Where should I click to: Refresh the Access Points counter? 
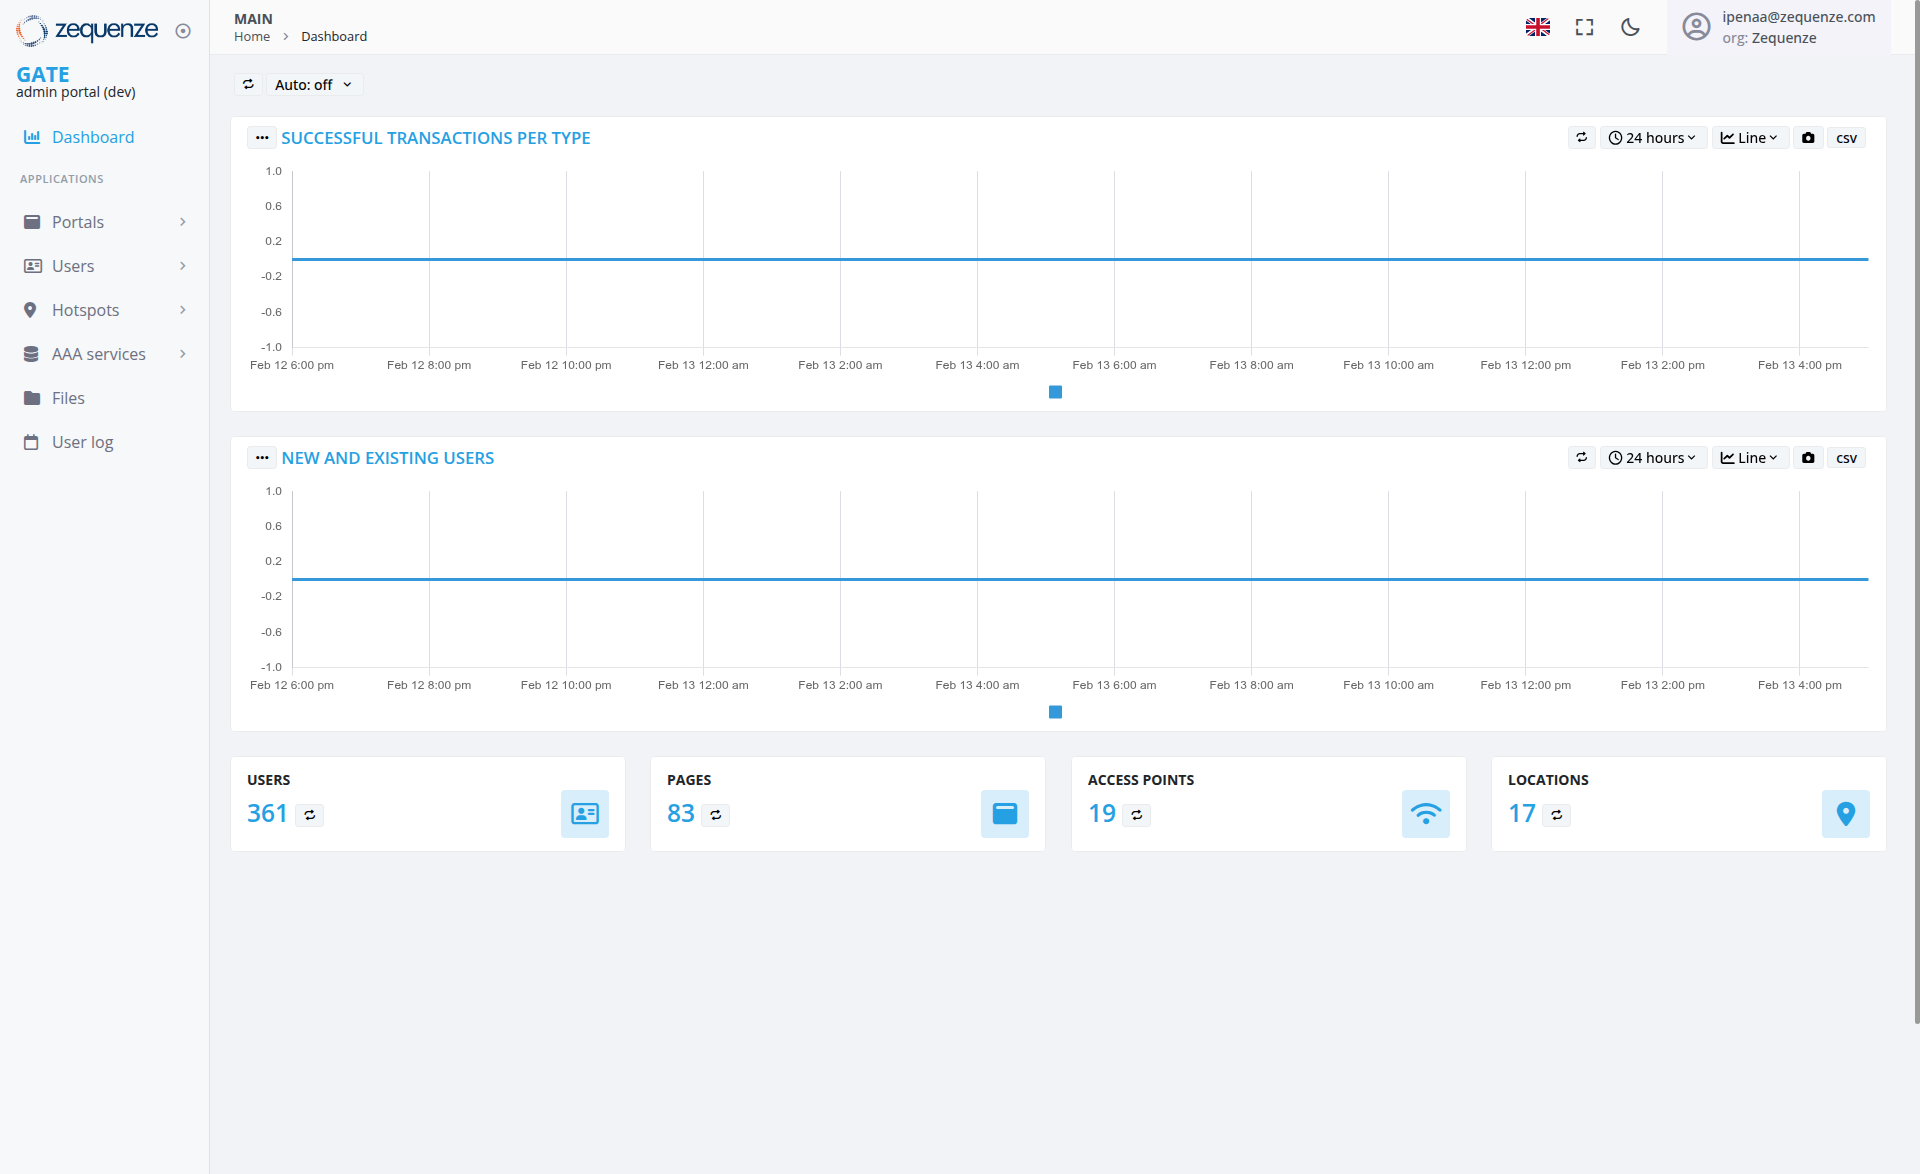click(1138, 815)
